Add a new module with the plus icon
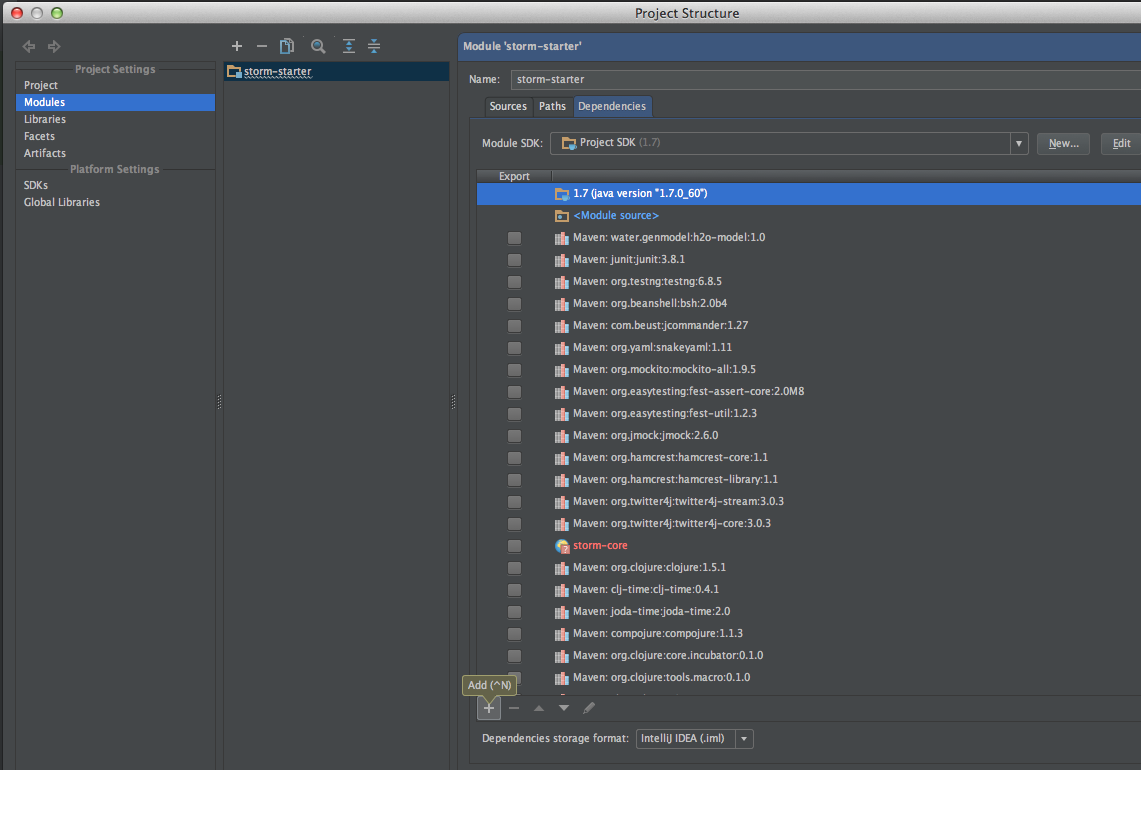 pyautogui.click(x=237, y=46)
